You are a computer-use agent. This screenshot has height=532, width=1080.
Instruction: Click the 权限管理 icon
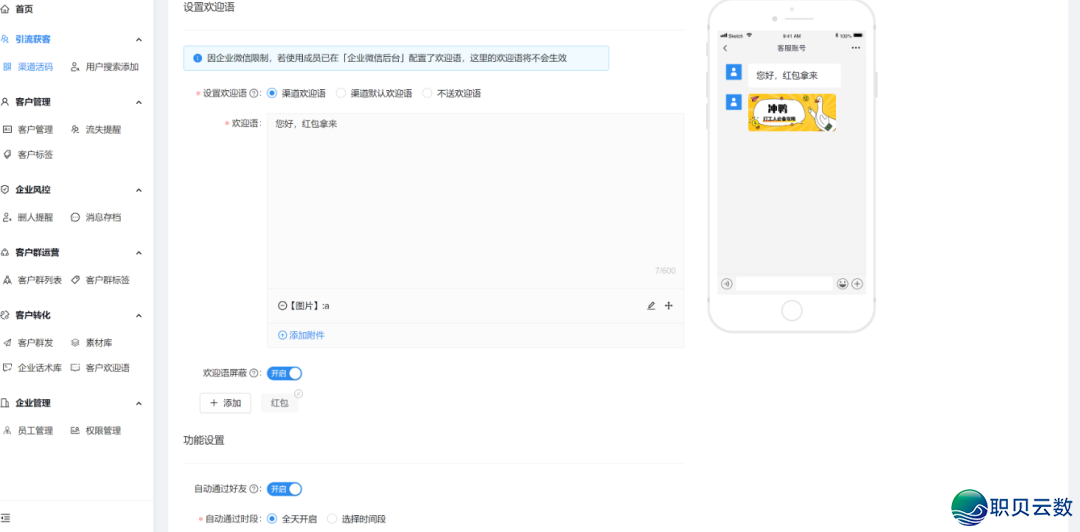75,430
